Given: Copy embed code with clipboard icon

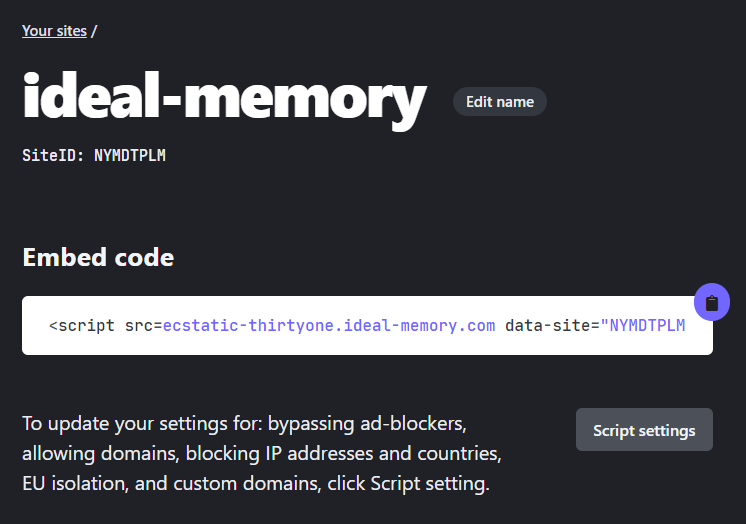Looking at the screenshot, I should coord(712,303).
